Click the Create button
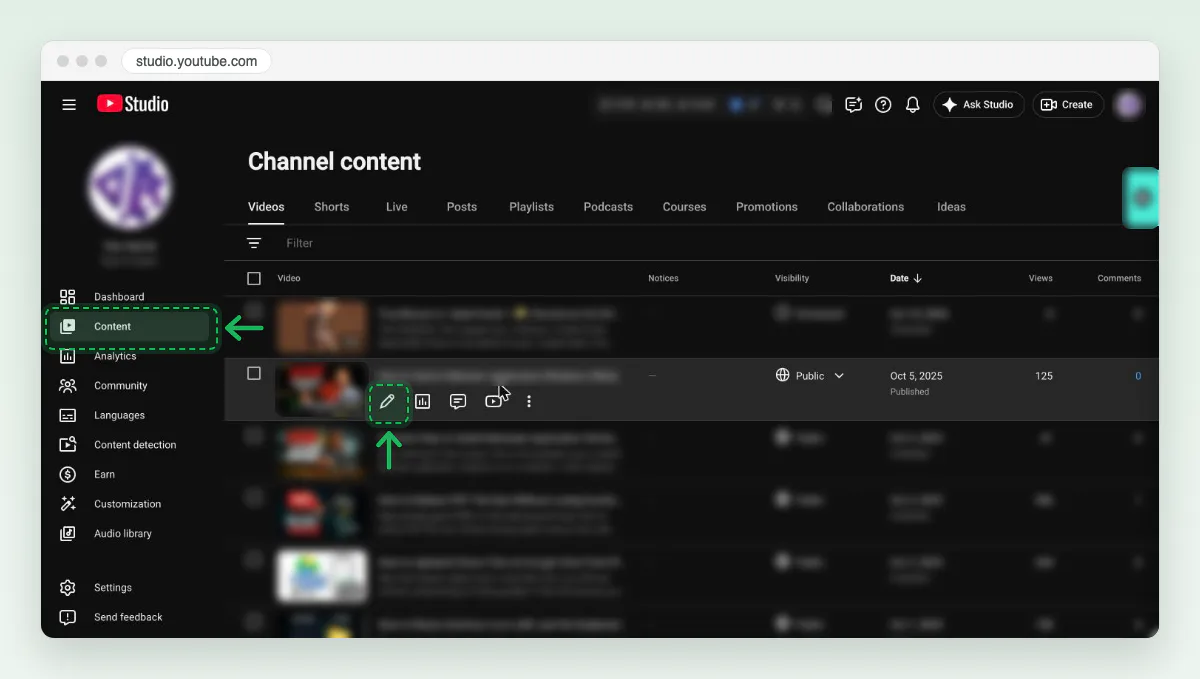 click(x=1067, y=104)
